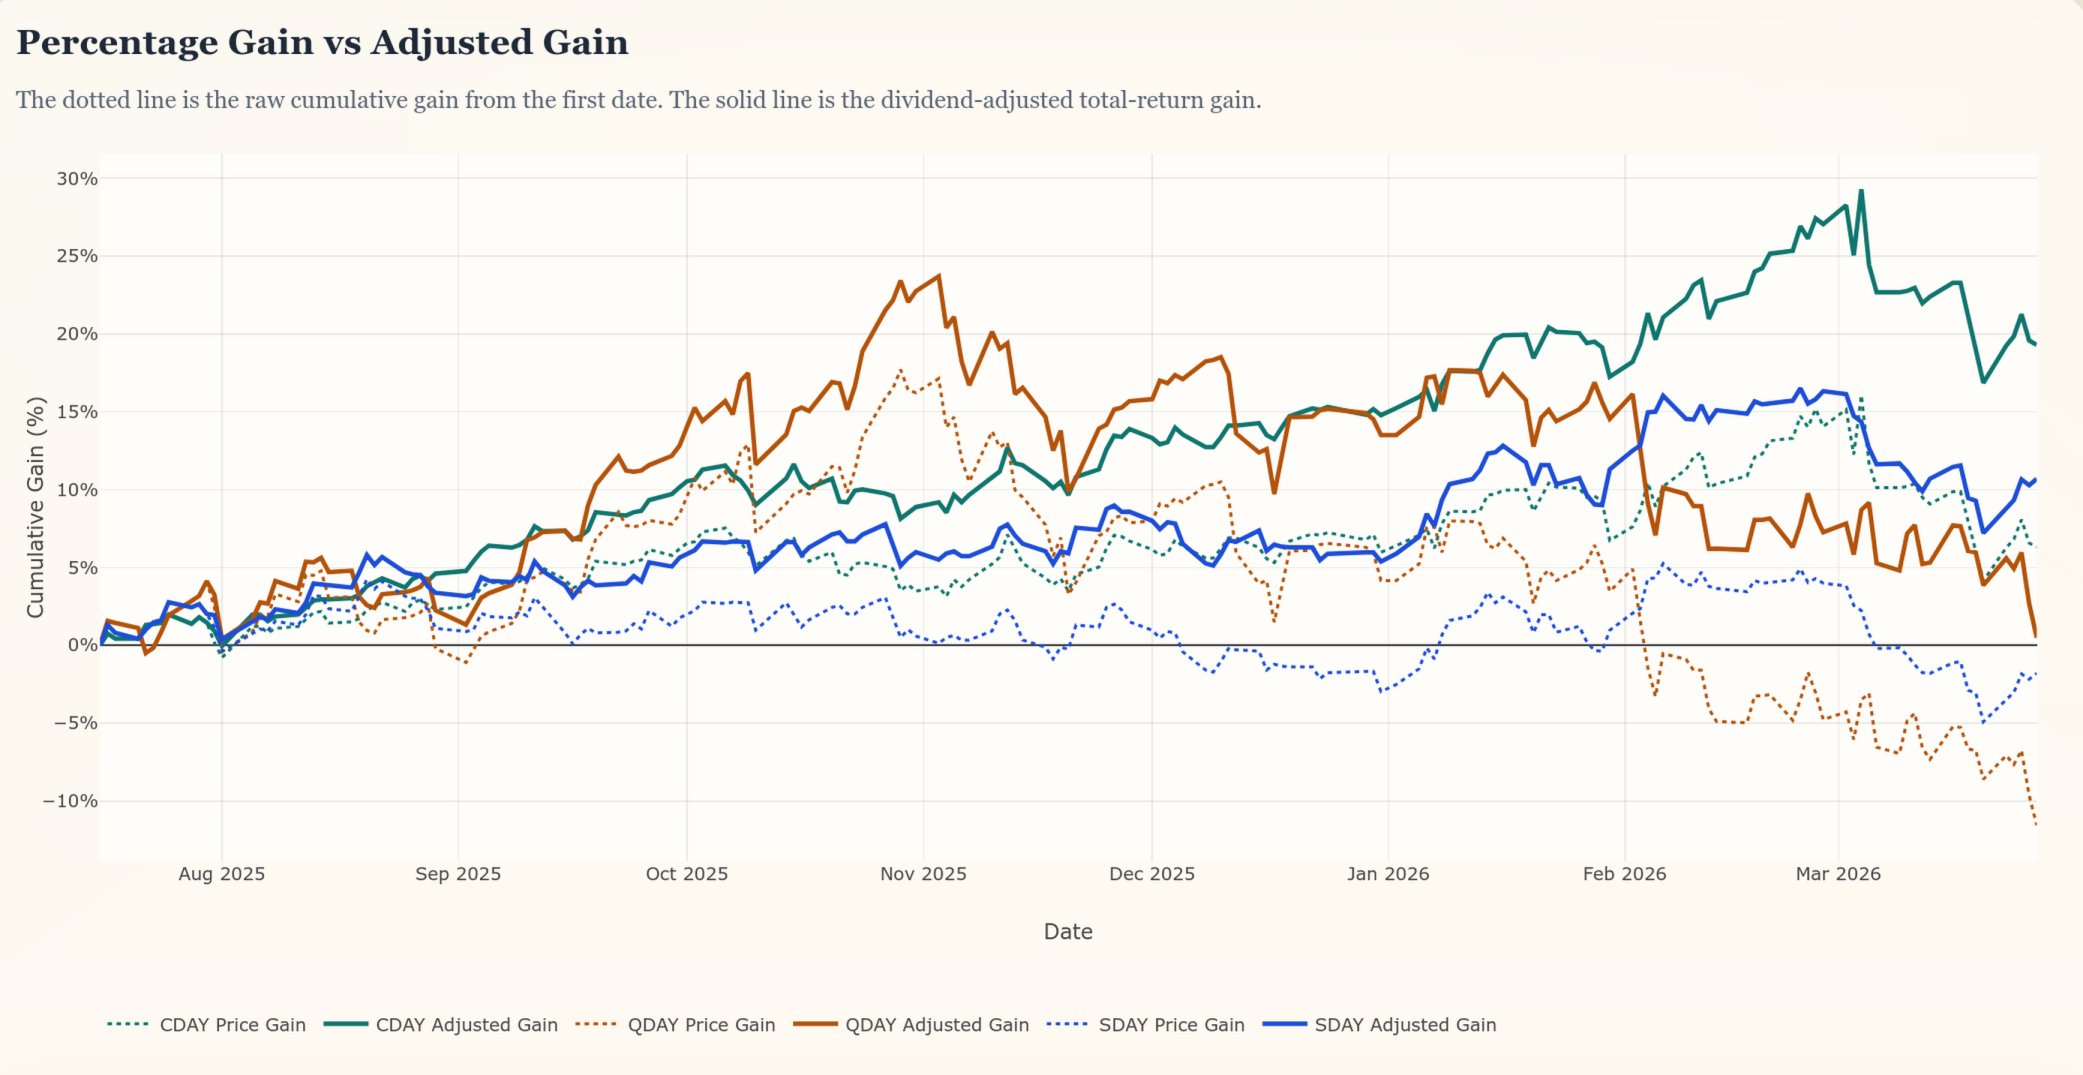
Task: Toggle the CDAY Price Gain legend label
Action: 232,1025
